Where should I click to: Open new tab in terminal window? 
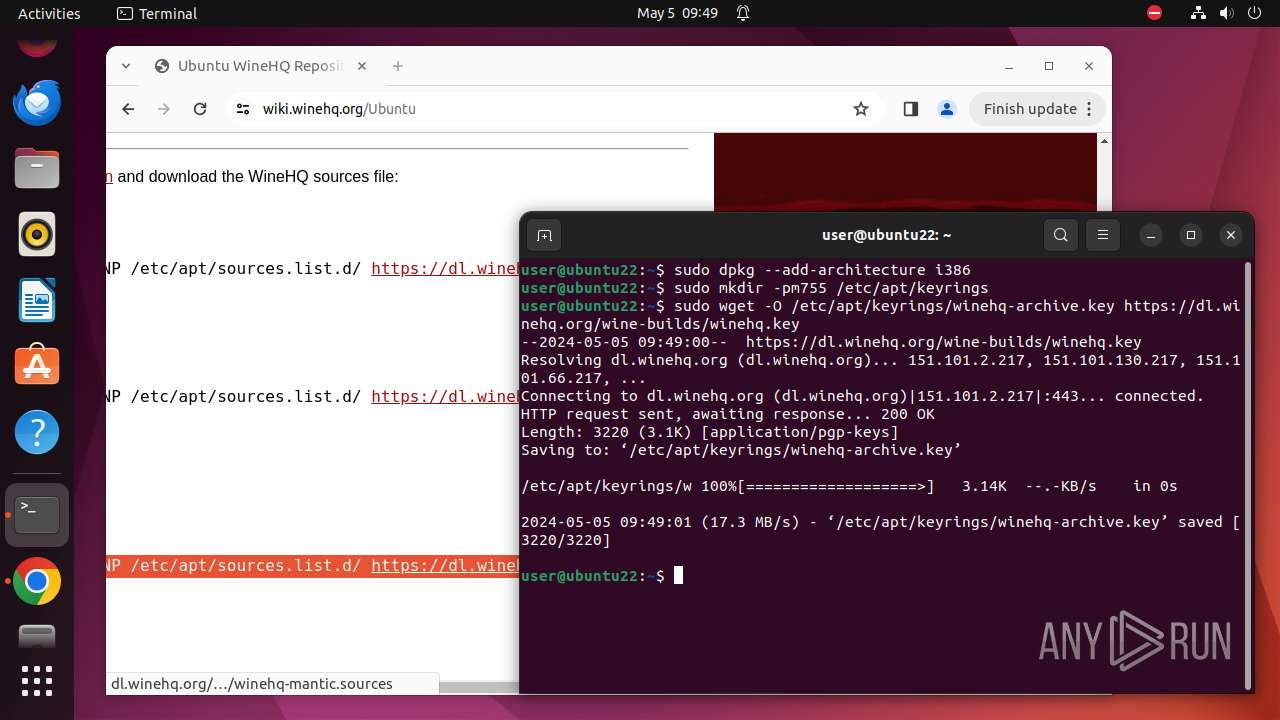tap(544, 235)
